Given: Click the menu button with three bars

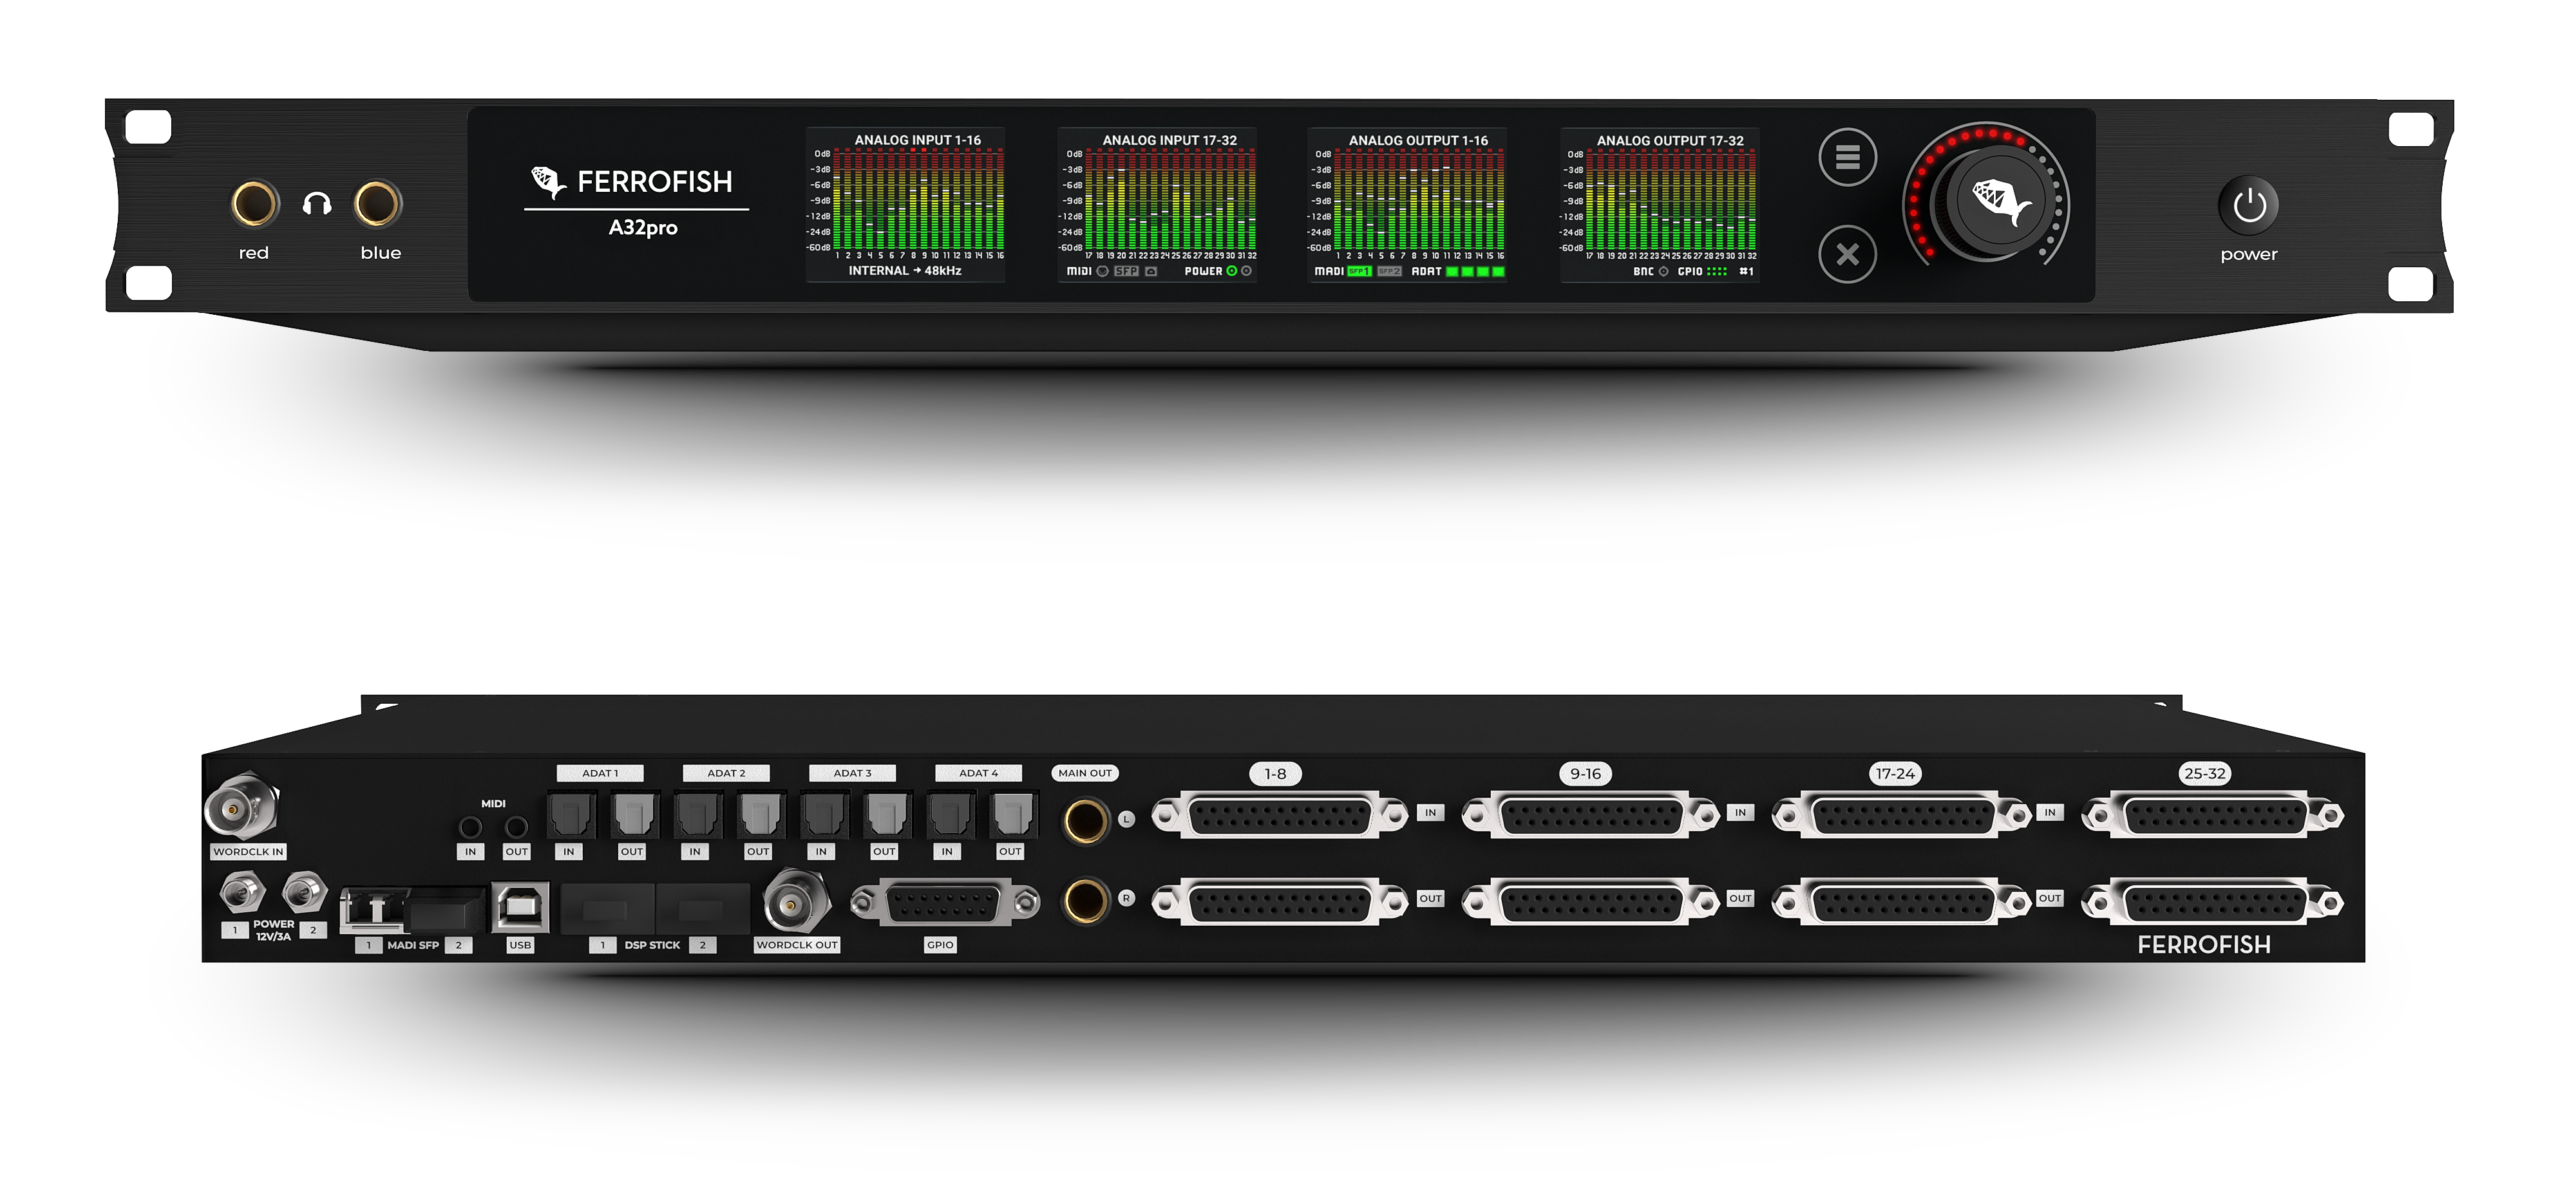Looking at the screenshot, I should pos(1847,157).
